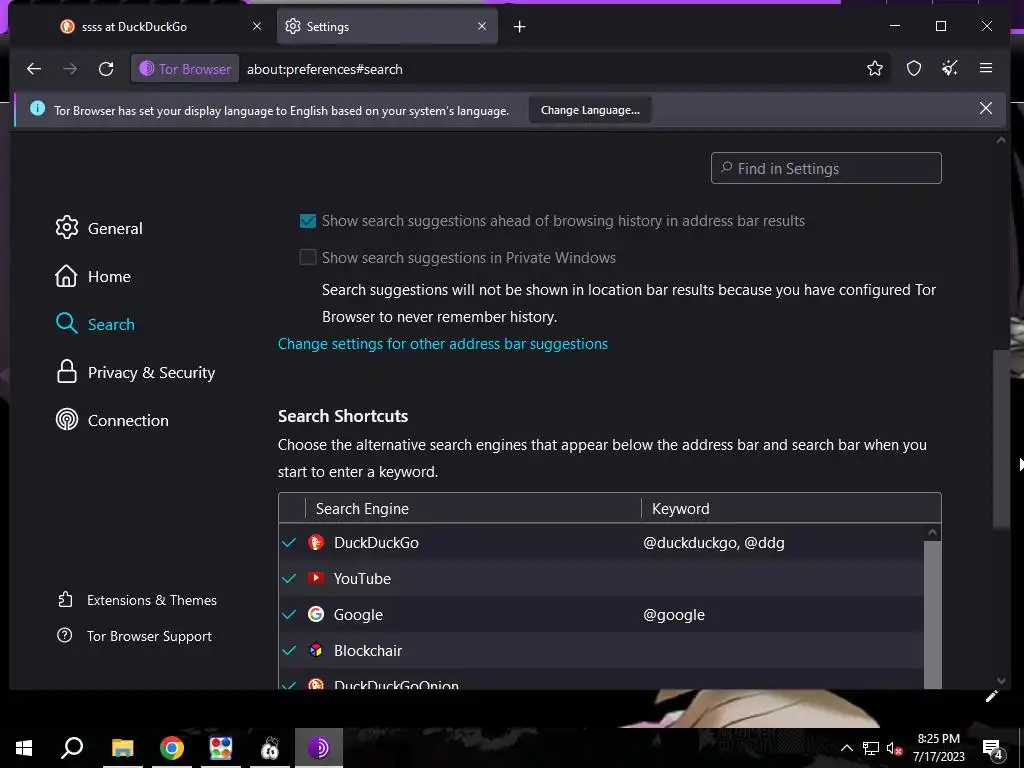The image size is (1024, 768).
Task: Click the Tor Browser taskbar icon
Action: (x=319, y=748)
